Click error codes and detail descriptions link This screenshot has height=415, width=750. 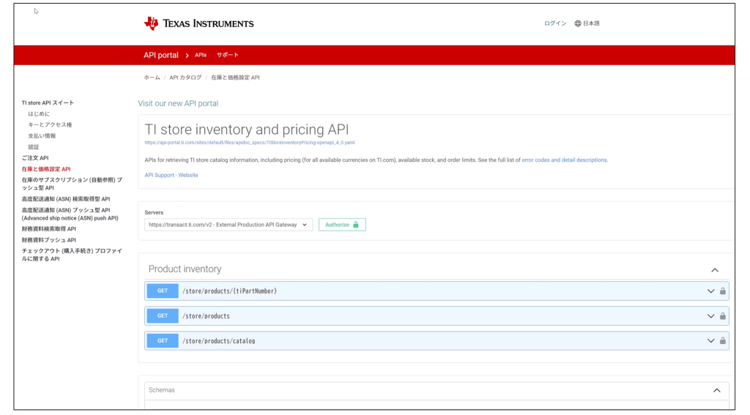[x=564, y=160]
